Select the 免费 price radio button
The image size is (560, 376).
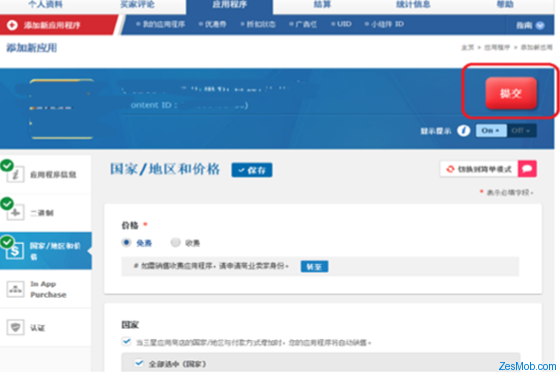pos(126,243)
